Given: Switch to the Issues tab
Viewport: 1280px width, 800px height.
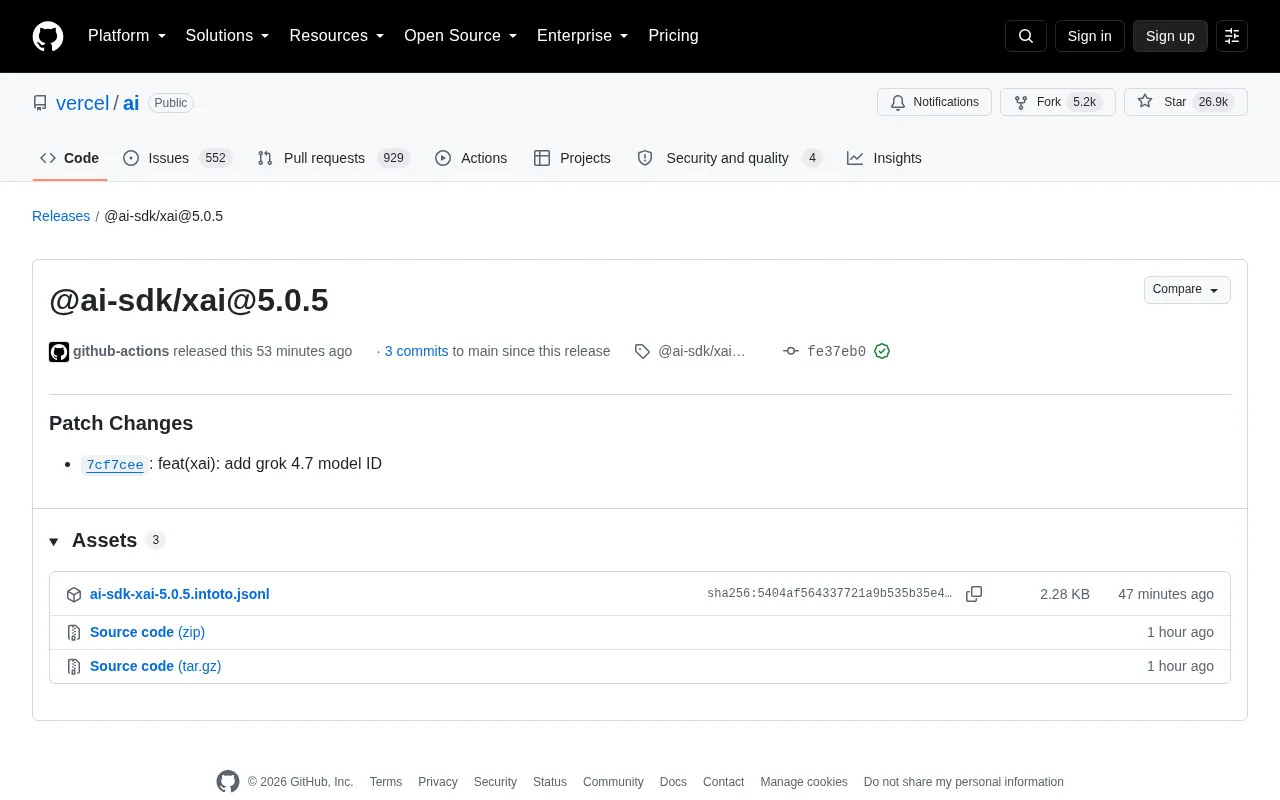Looking at the screenshot, I should click(178, 158).
